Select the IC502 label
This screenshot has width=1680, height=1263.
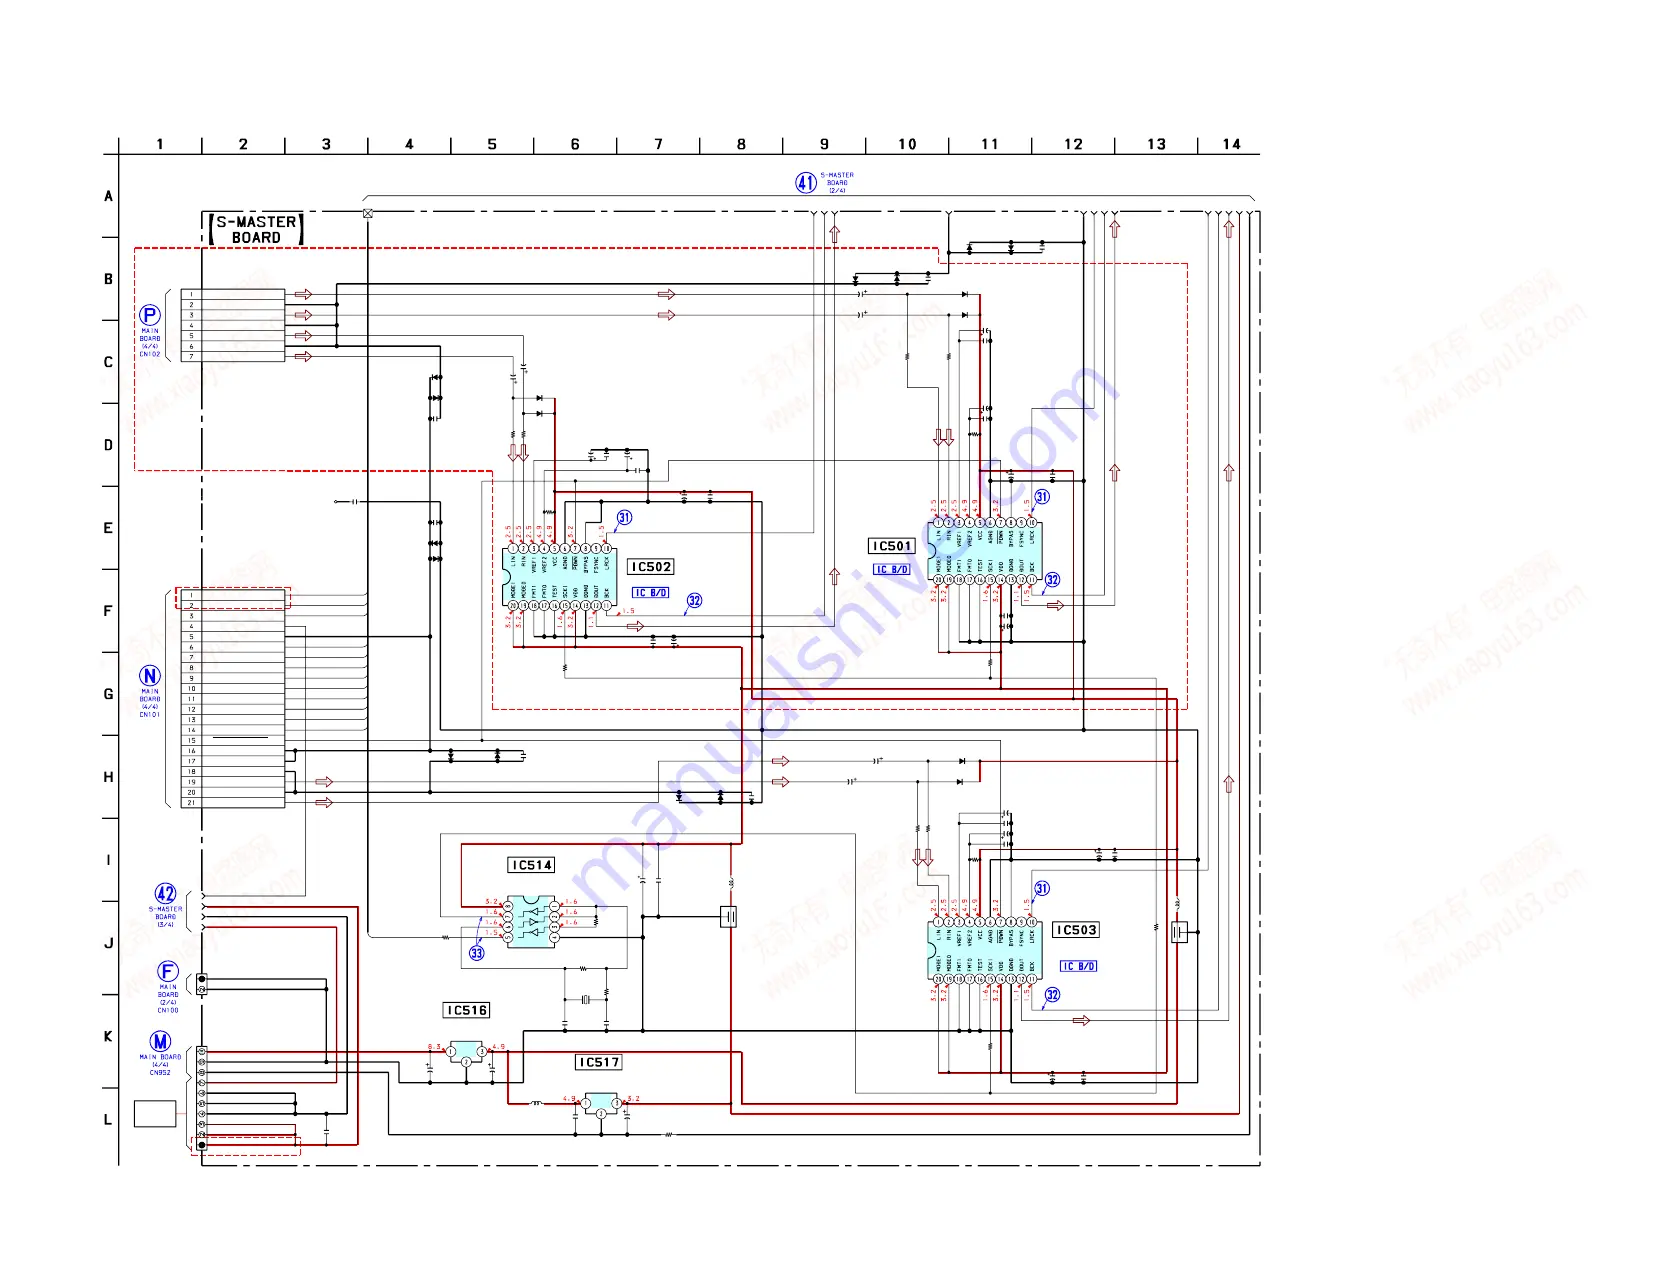651,567
